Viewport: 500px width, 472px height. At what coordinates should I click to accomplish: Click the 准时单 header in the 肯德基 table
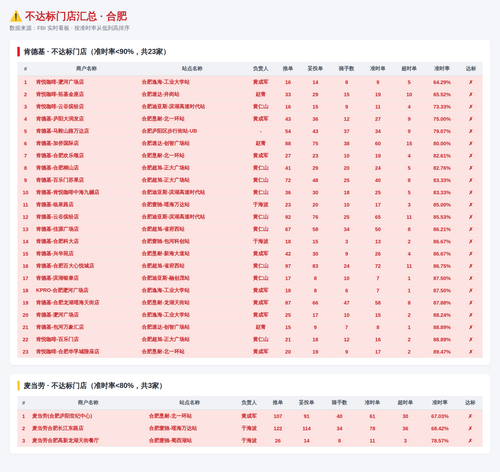(378, 69)
